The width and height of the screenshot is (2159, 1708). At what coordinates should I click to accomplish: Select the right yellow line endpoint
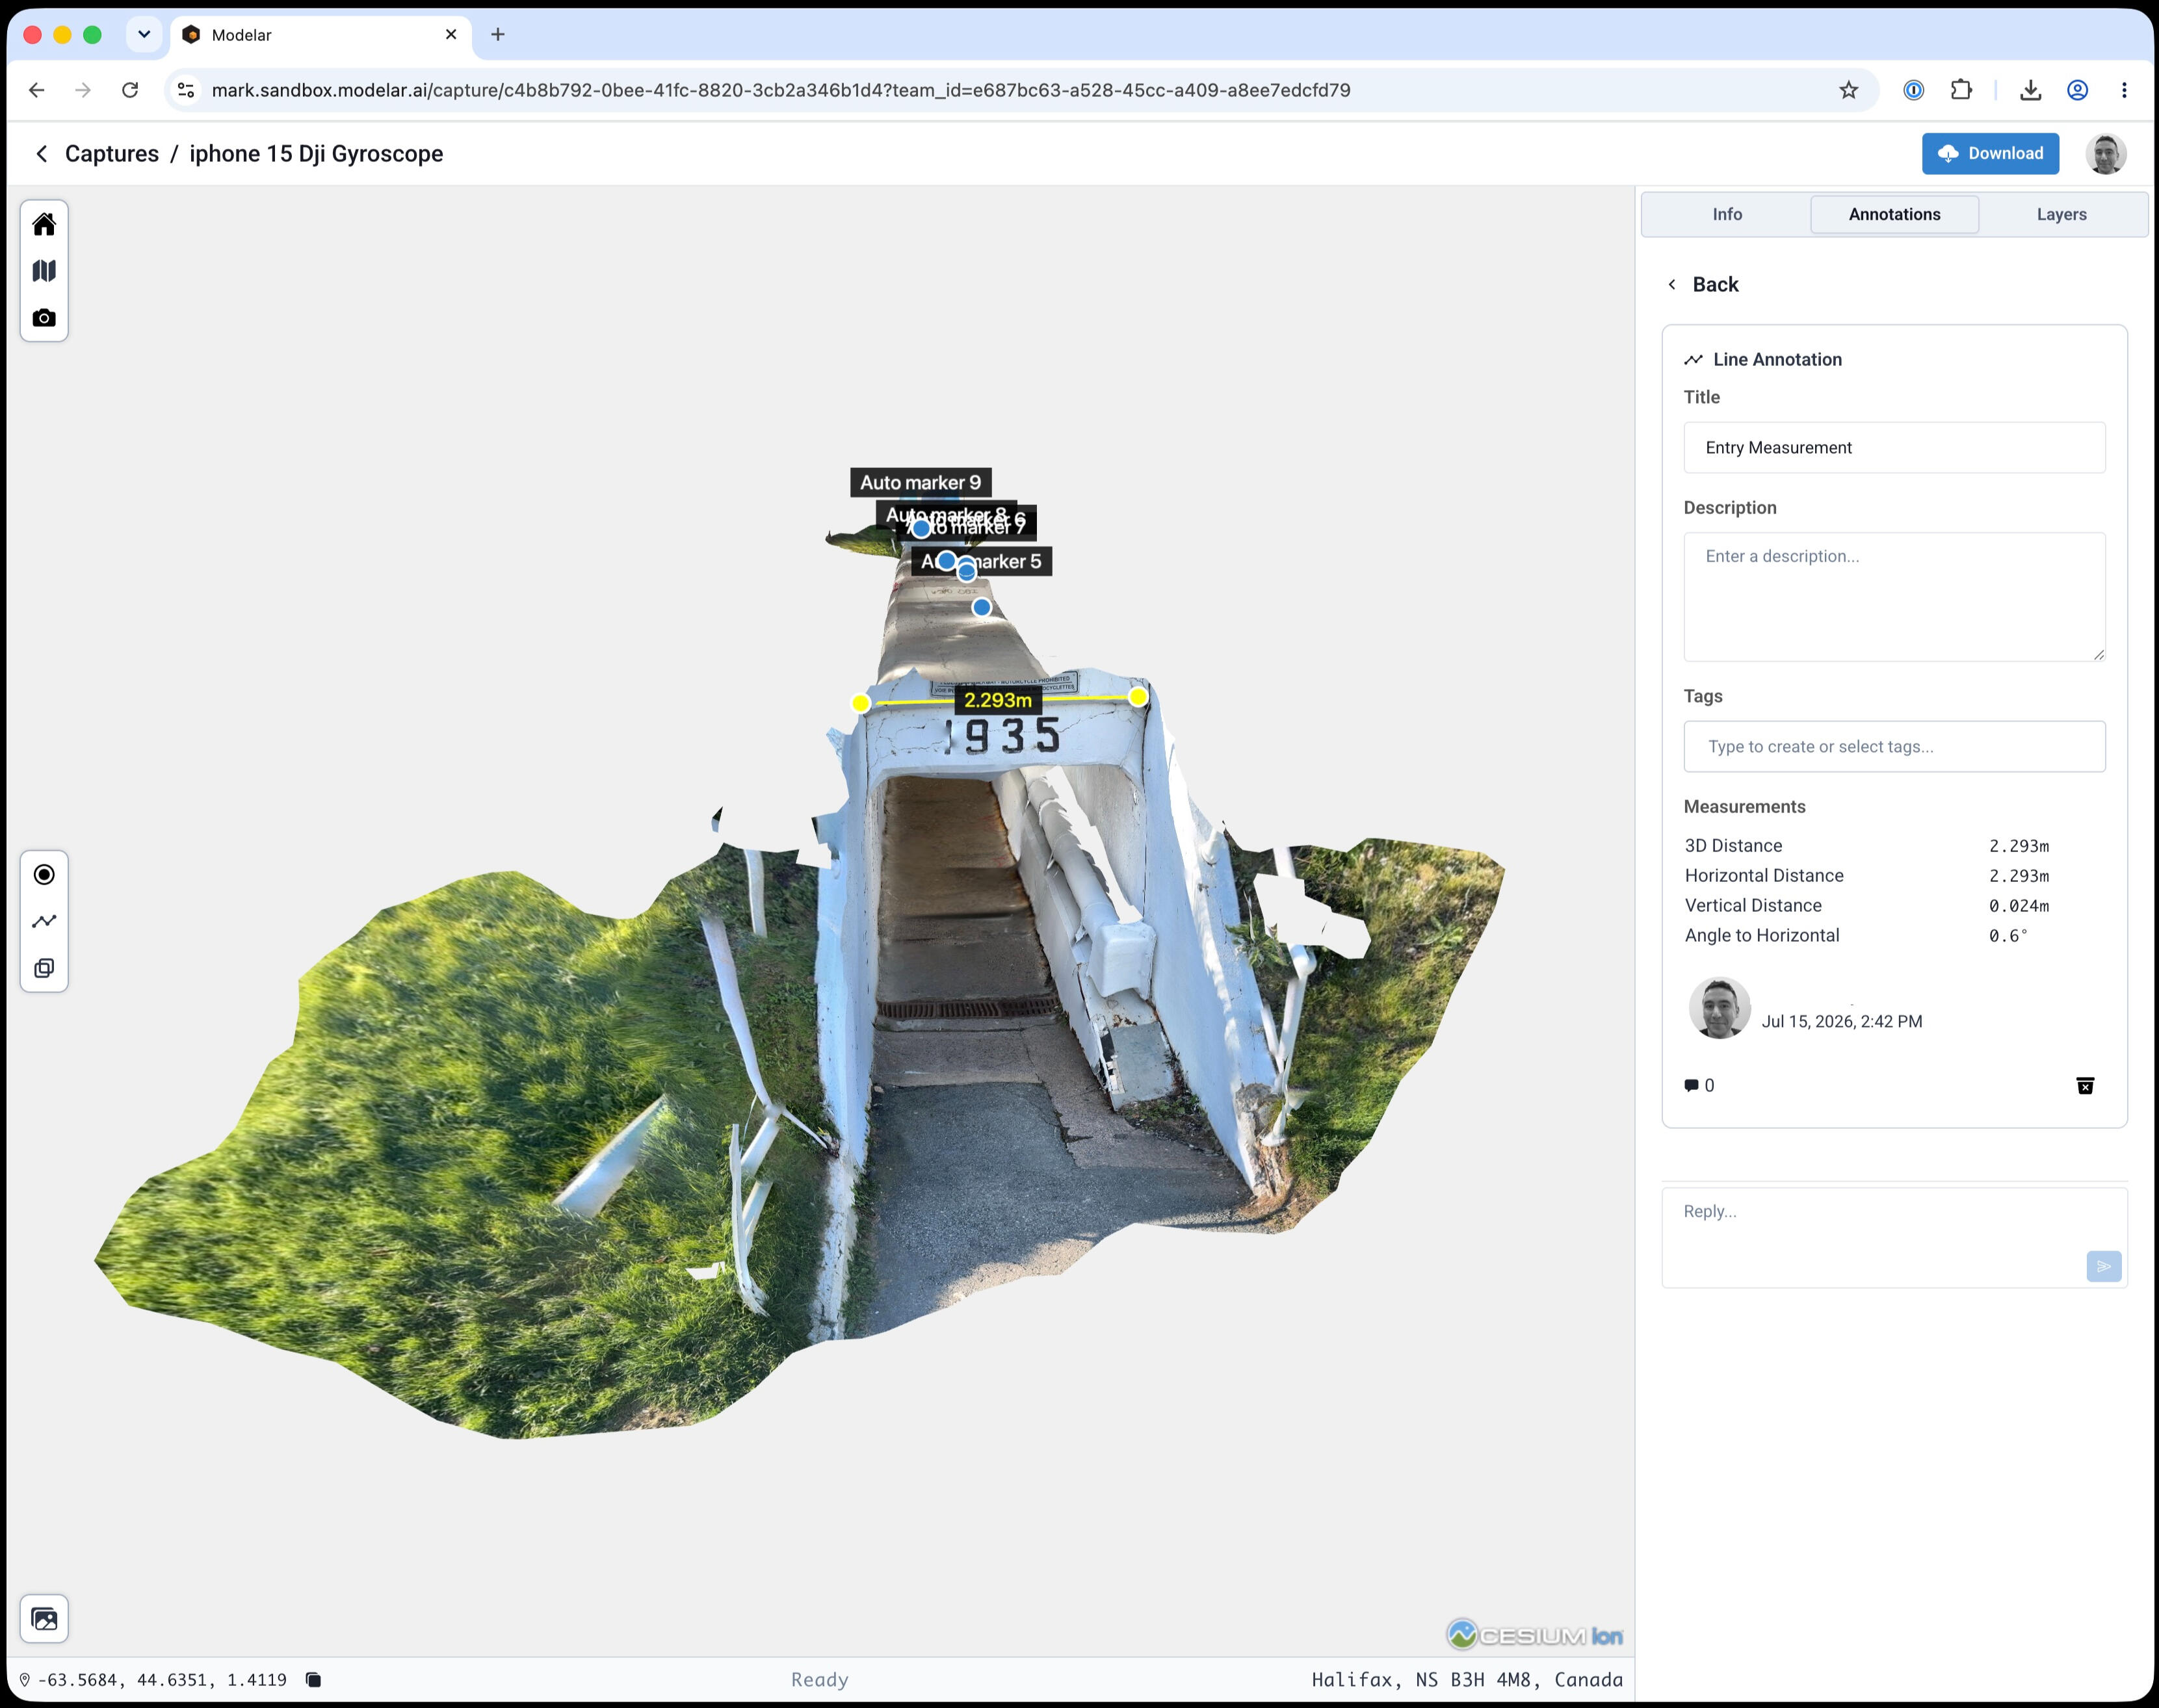pos(1138,697)
